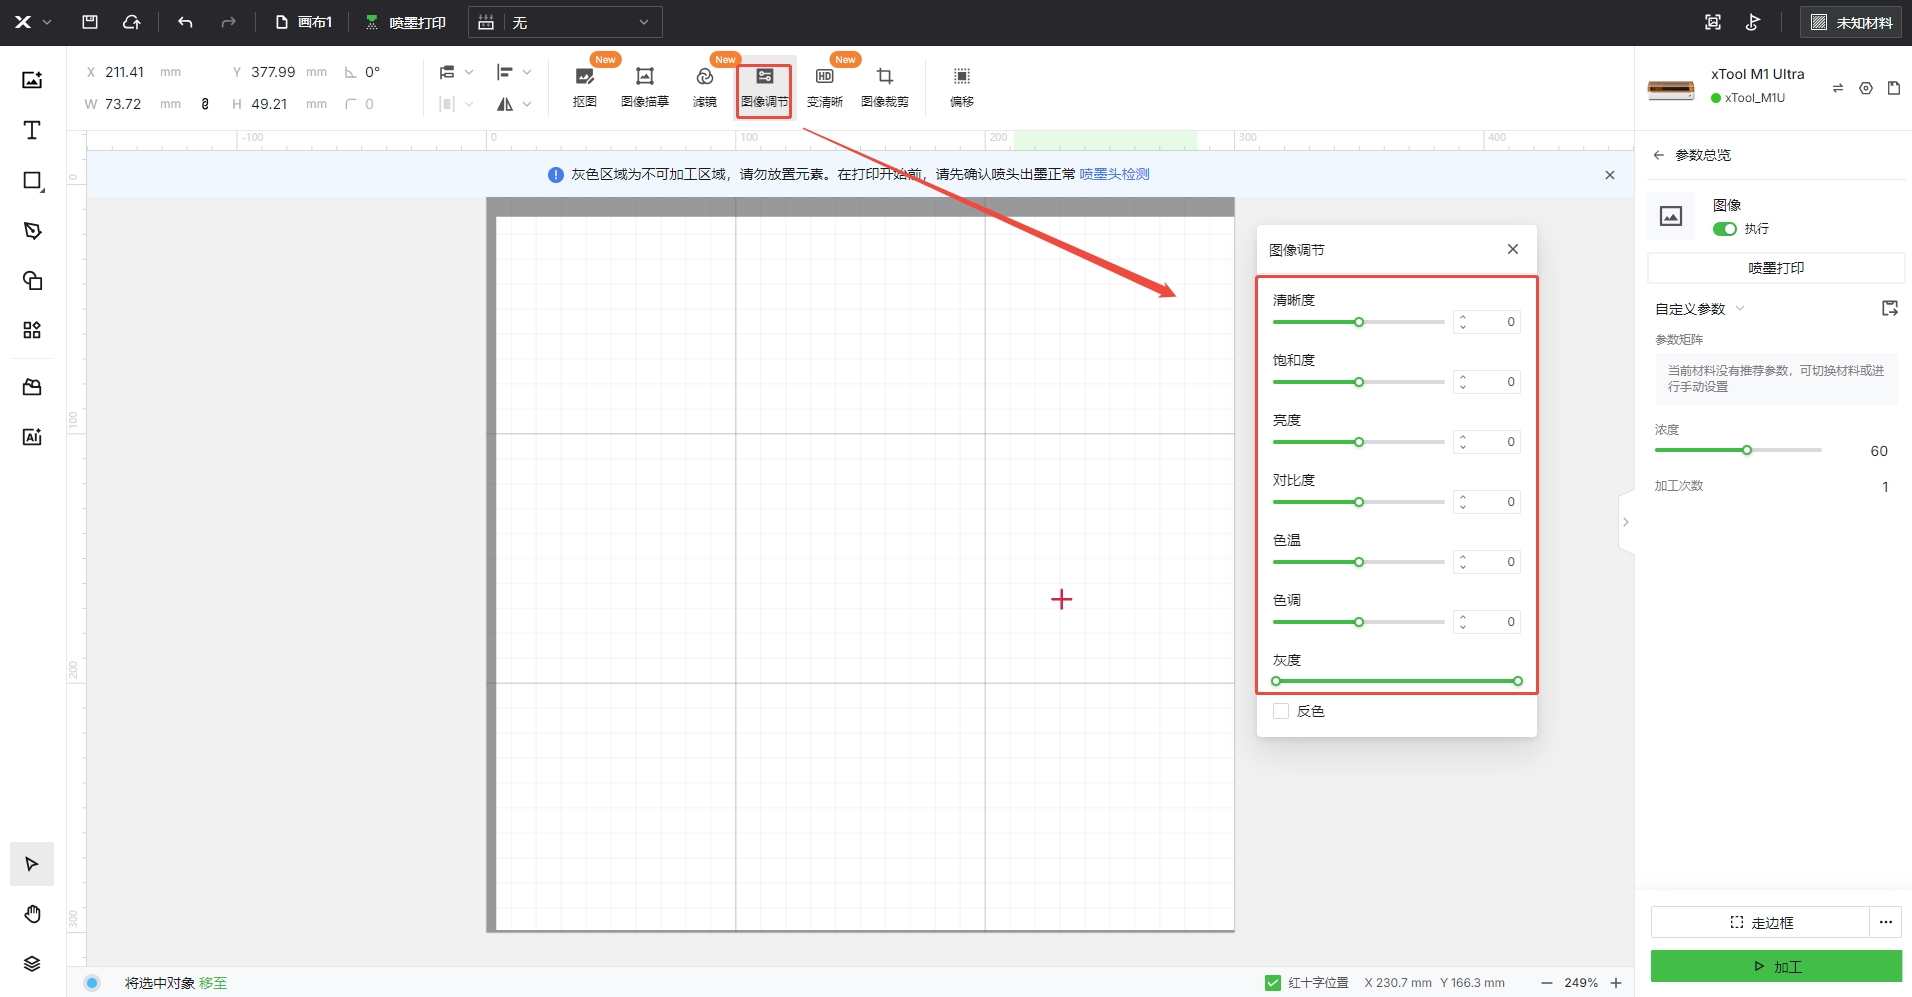Click the 色调 value field
Screen dimensions: 1912x997
[1487, 622]
